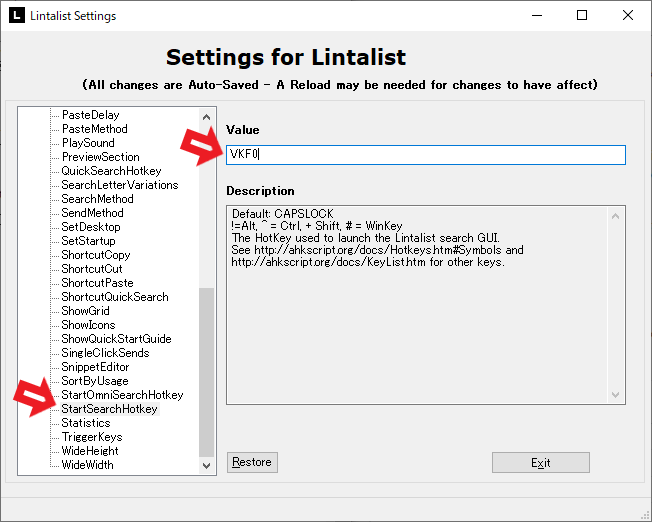Viewport: 652px width, 522px height.
Task: Select StartOmniSearchHotkey setting
Action: point(122,395)
